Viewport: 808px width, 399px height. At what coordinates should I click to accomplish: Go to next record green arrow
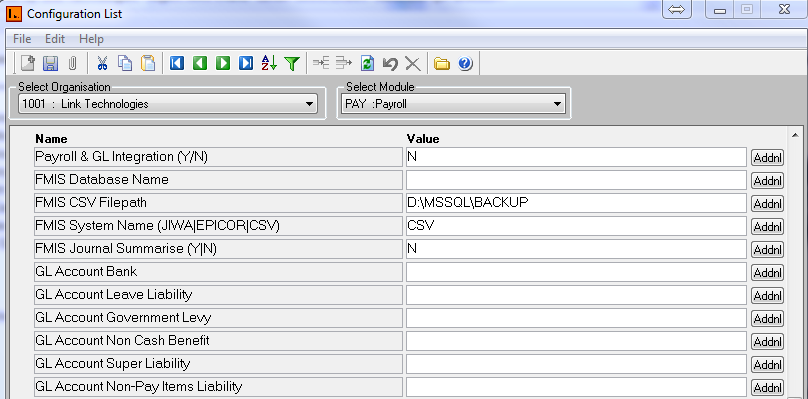(223, 63)
